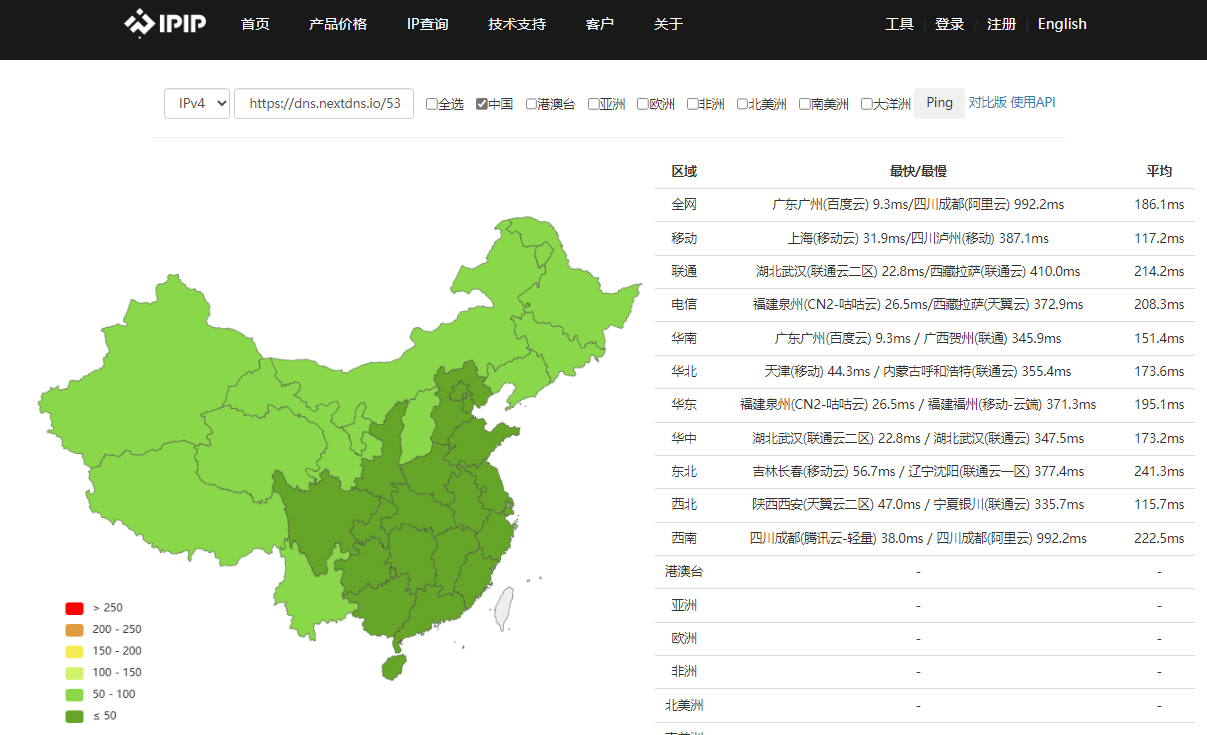The width and height of the screenshot is (1207, 735).
Task: Open the 使用API link
Action: (1033, 102)
